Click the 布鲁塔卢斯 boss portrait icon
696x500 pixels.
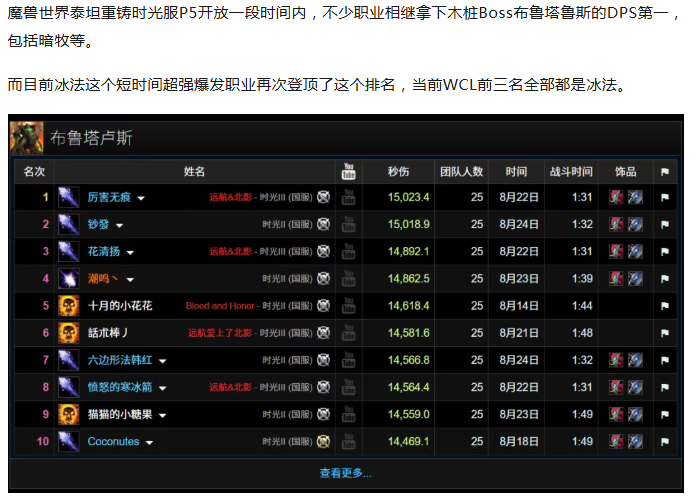click(27, 138)
